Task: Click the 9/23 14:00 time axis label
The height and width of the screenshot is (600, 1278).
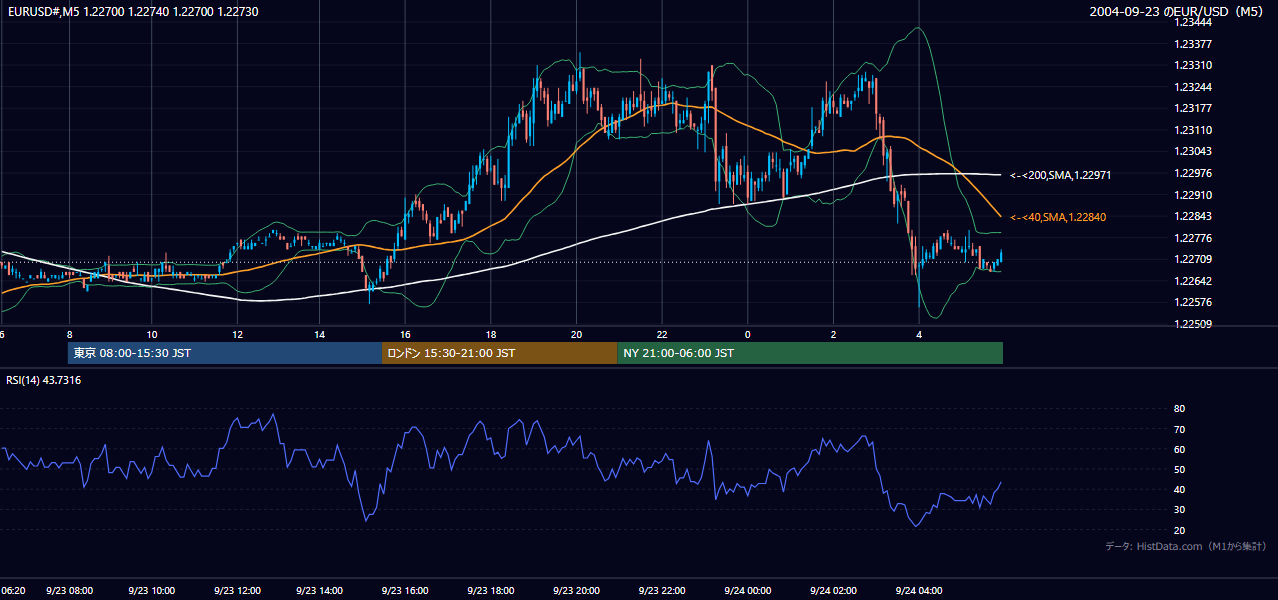Action: 322,591
